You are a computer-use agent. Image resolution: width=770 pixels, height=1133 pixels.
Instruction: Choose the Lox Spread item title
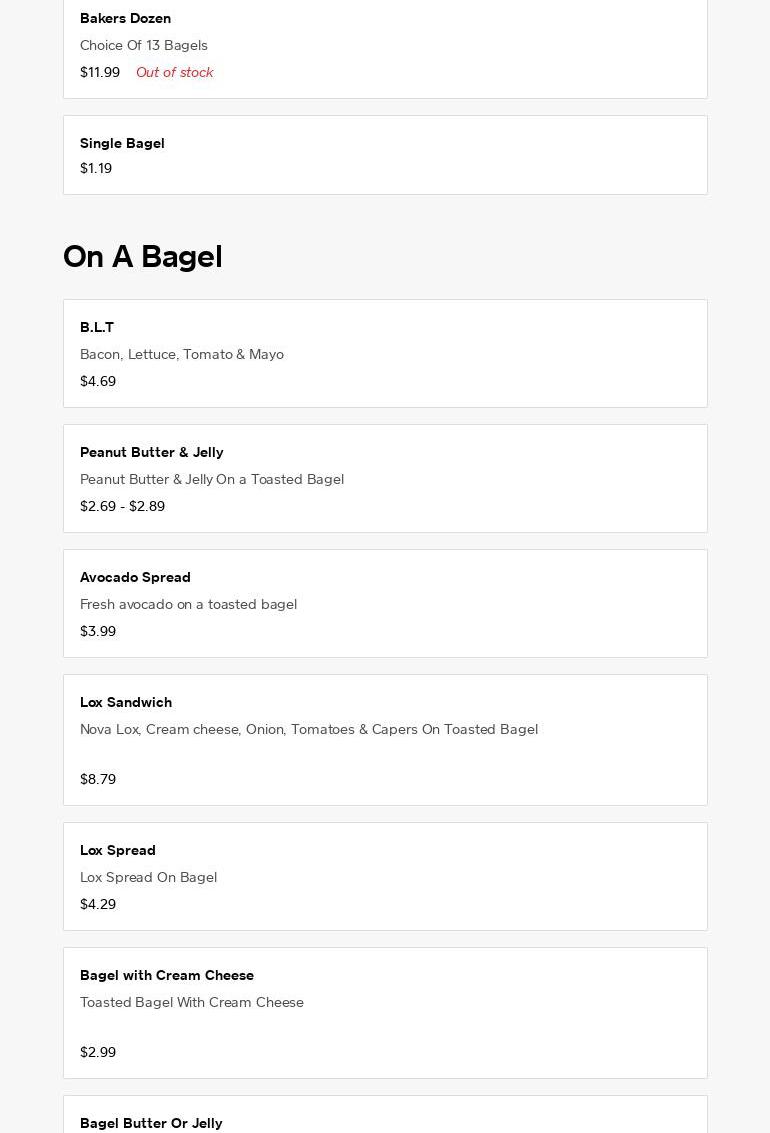click(118, 850)
